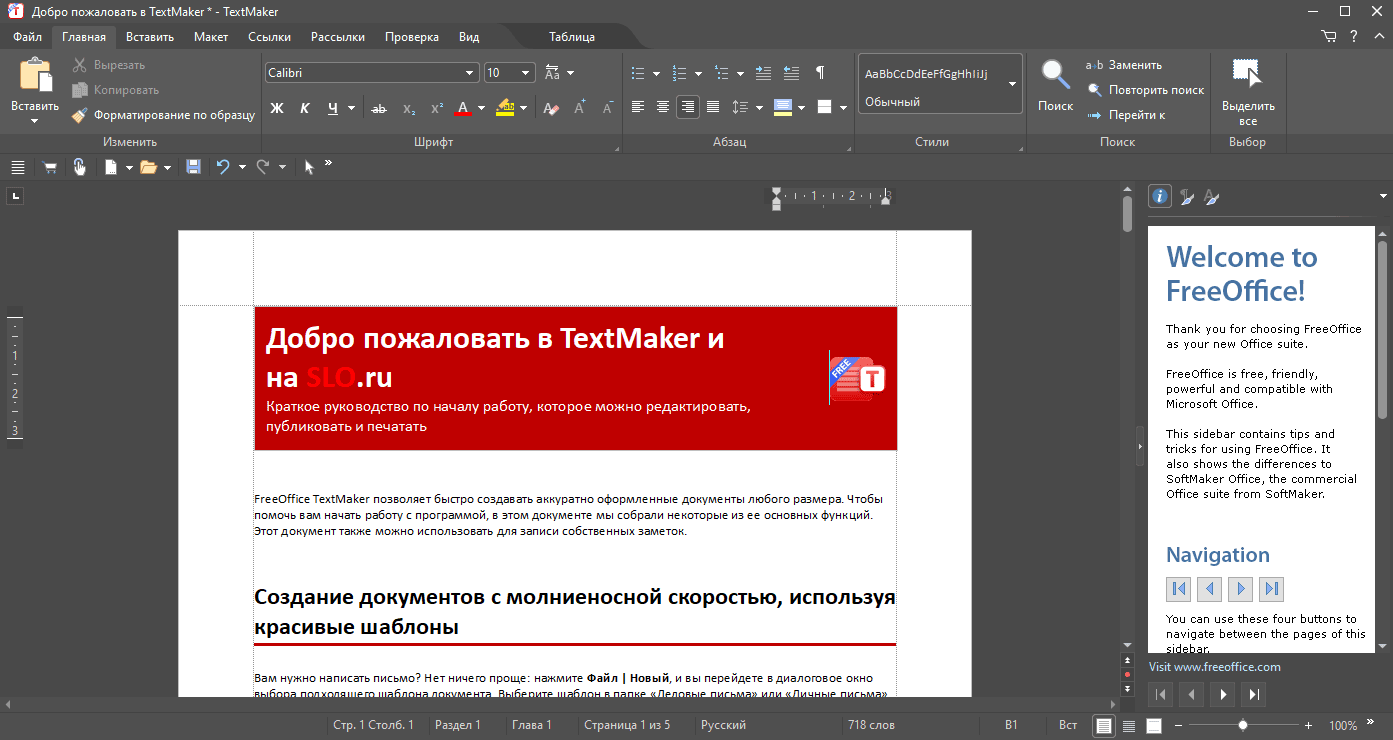Switch to the Ссылки ribbon tab
Viewport: 1393px width, 740px height.
click(269, 37)
